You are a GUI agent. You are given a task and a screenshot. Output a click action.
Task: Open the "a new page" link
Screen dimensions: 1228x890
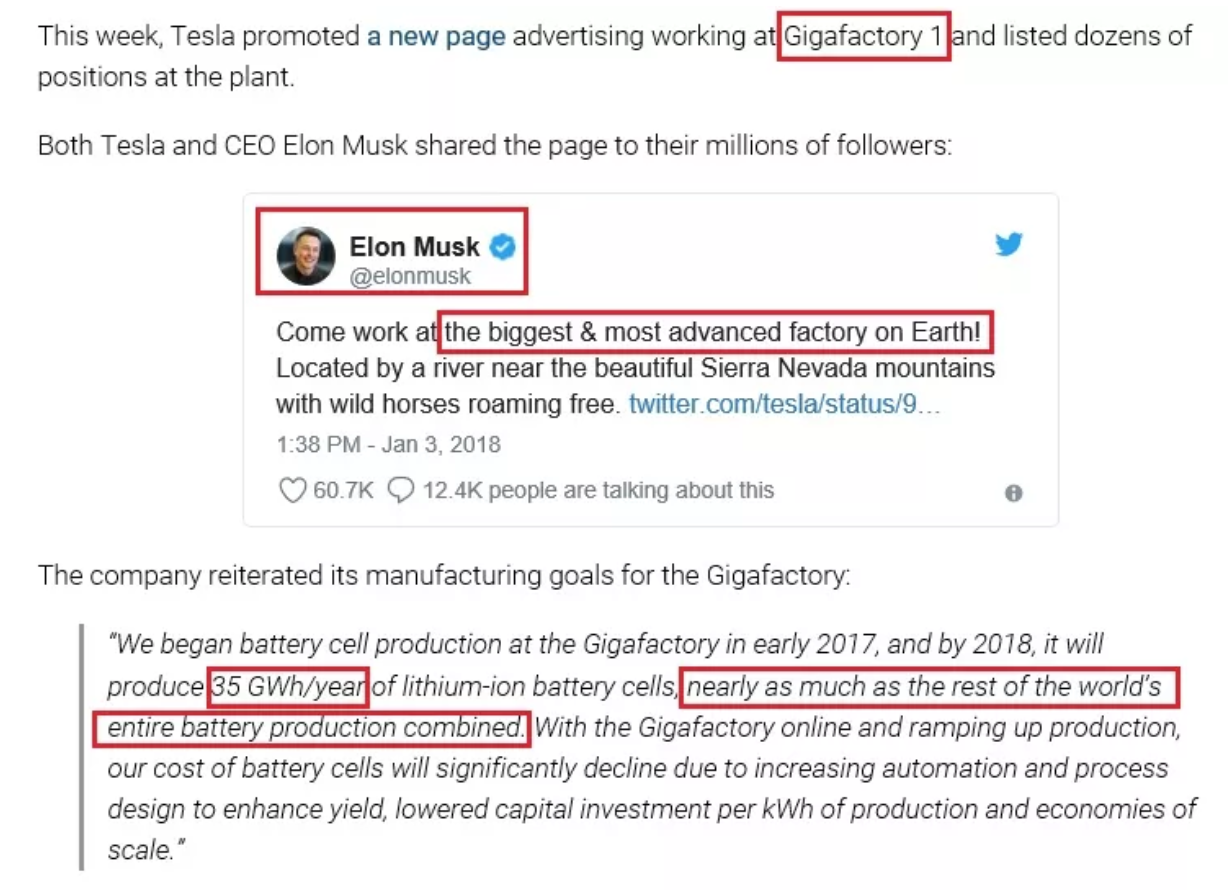coord(436,37)
